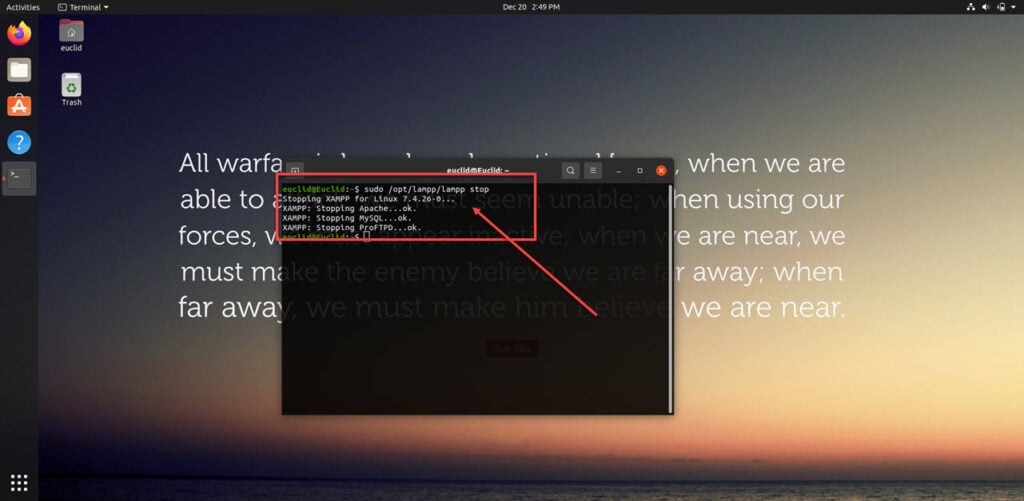1024x501 pixels.
Task: Click the volume icon in top bar
Action: (x=986, y=7)
